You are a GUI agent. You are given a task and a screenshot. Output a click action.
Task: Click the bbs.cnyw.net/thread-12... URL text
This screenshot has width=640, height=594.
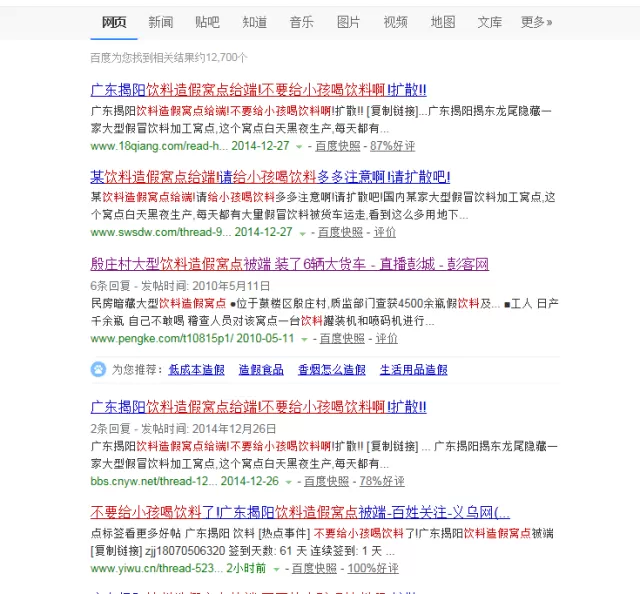tap(155, 481)
